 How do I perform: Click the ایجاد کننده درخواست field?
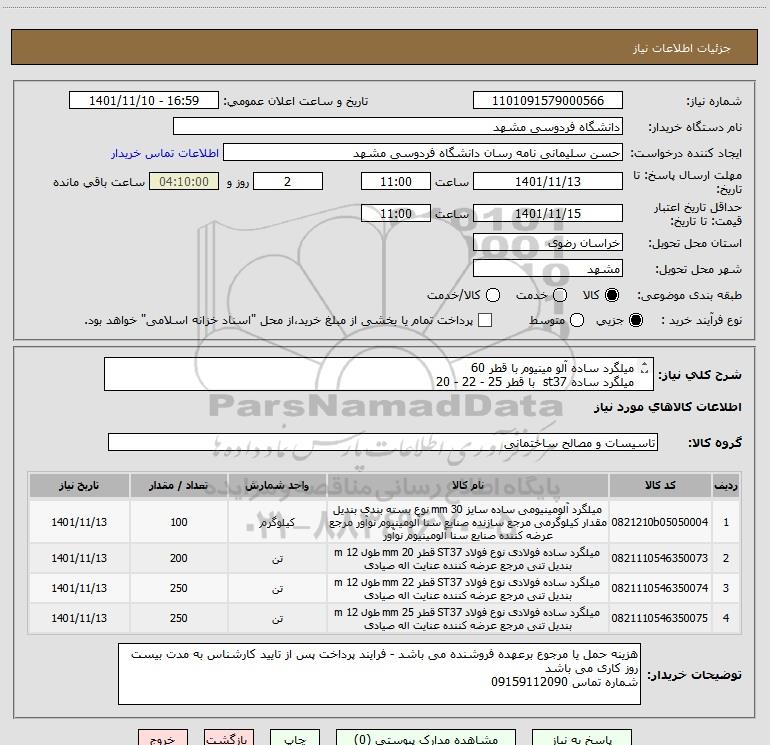(423, 152)
